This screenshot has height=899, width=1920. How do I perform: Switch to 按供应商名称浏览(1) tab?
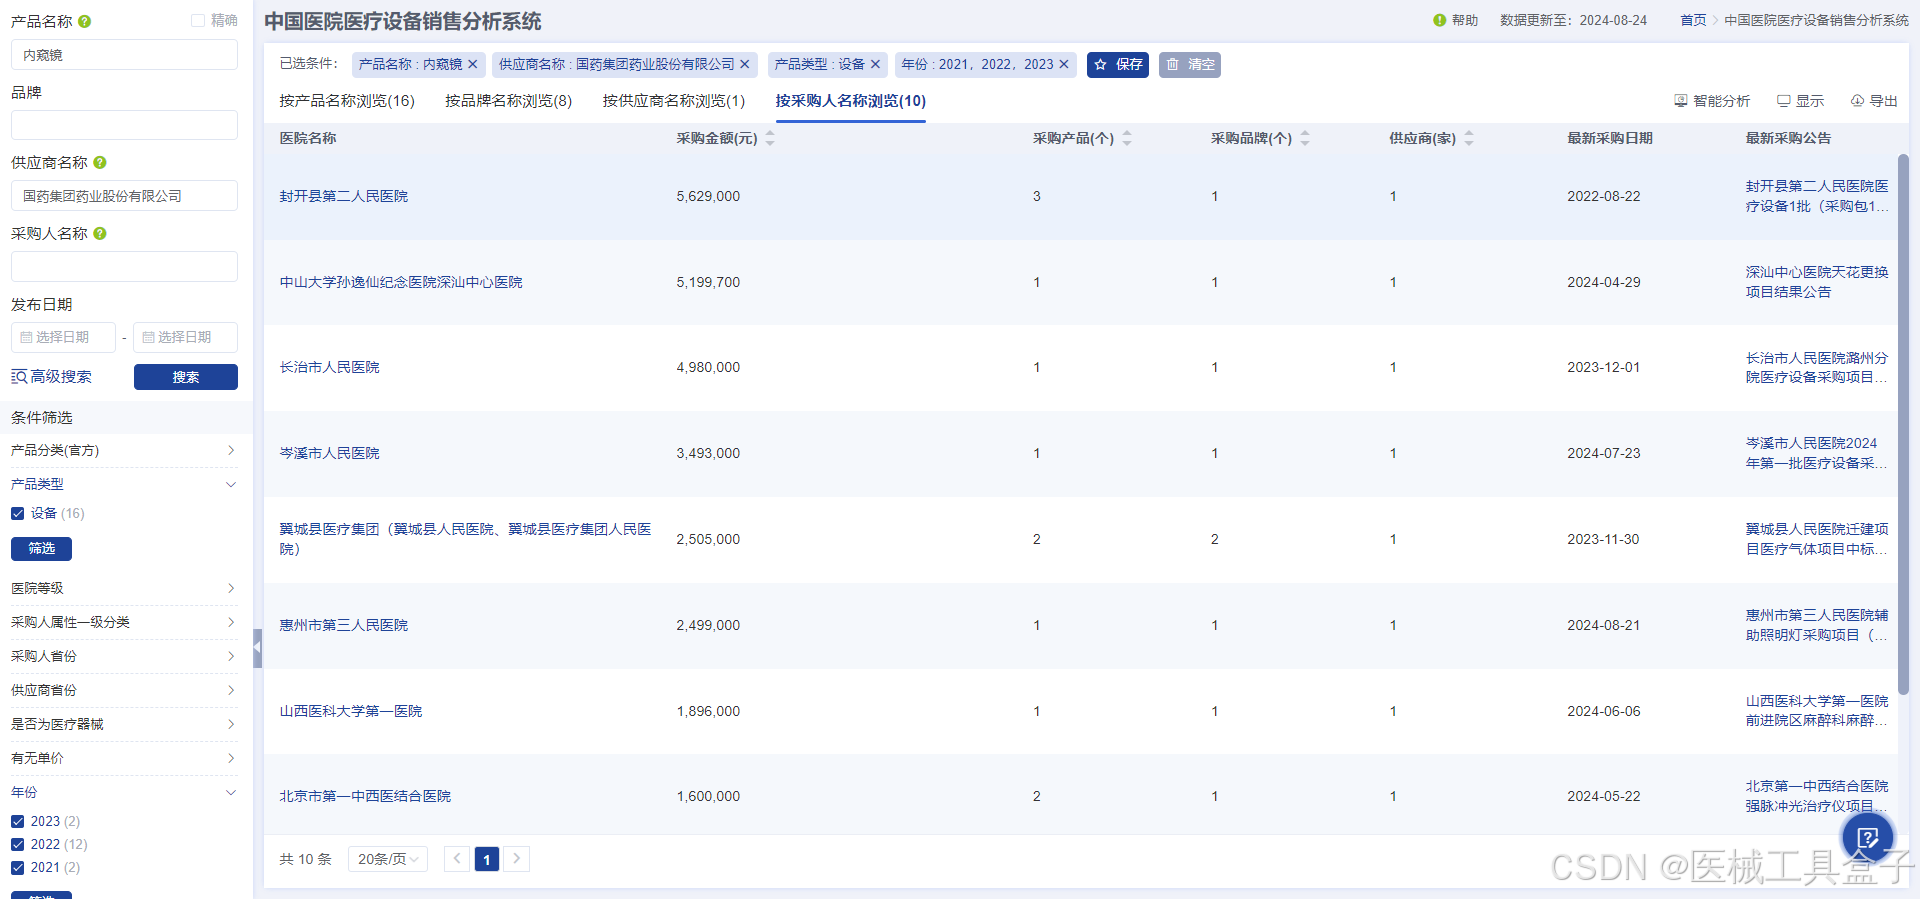coord(674,101)
